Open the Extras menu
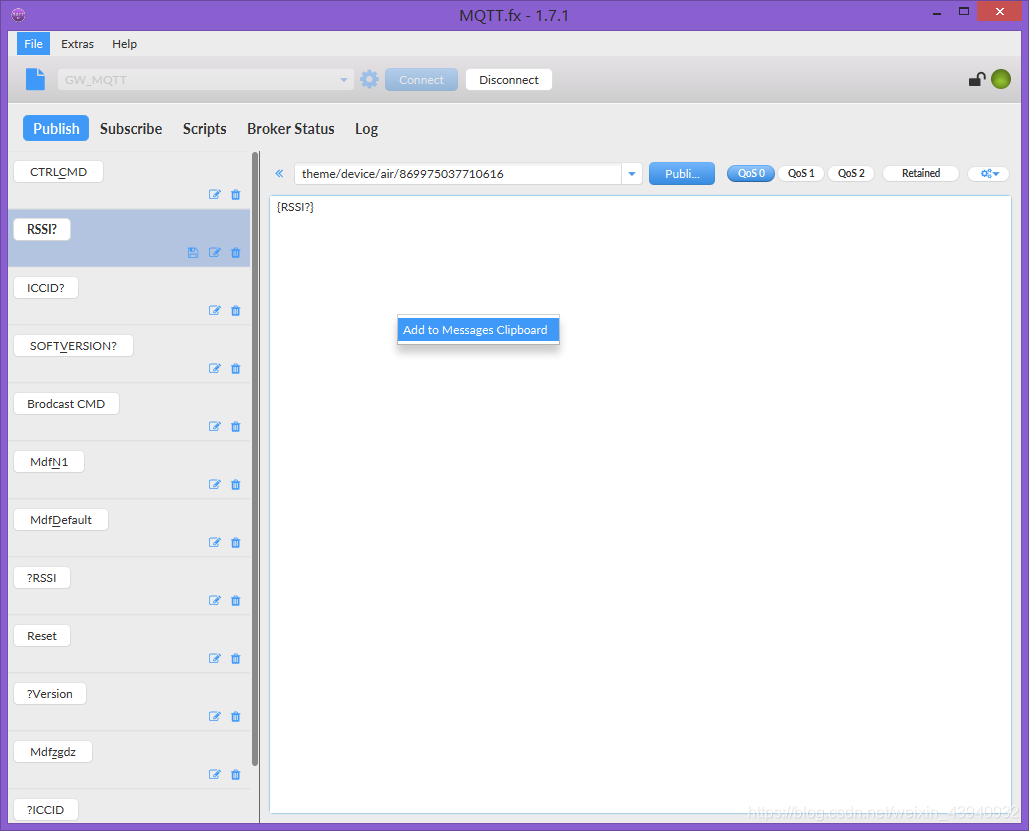The width and height of the screenshot is (1029, 831). pos(77,44)
